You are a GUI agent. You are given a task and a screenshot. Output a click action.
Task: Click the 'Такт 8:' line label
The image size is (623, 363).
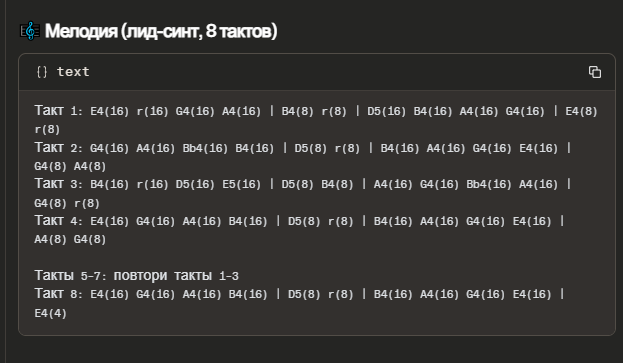58,294
